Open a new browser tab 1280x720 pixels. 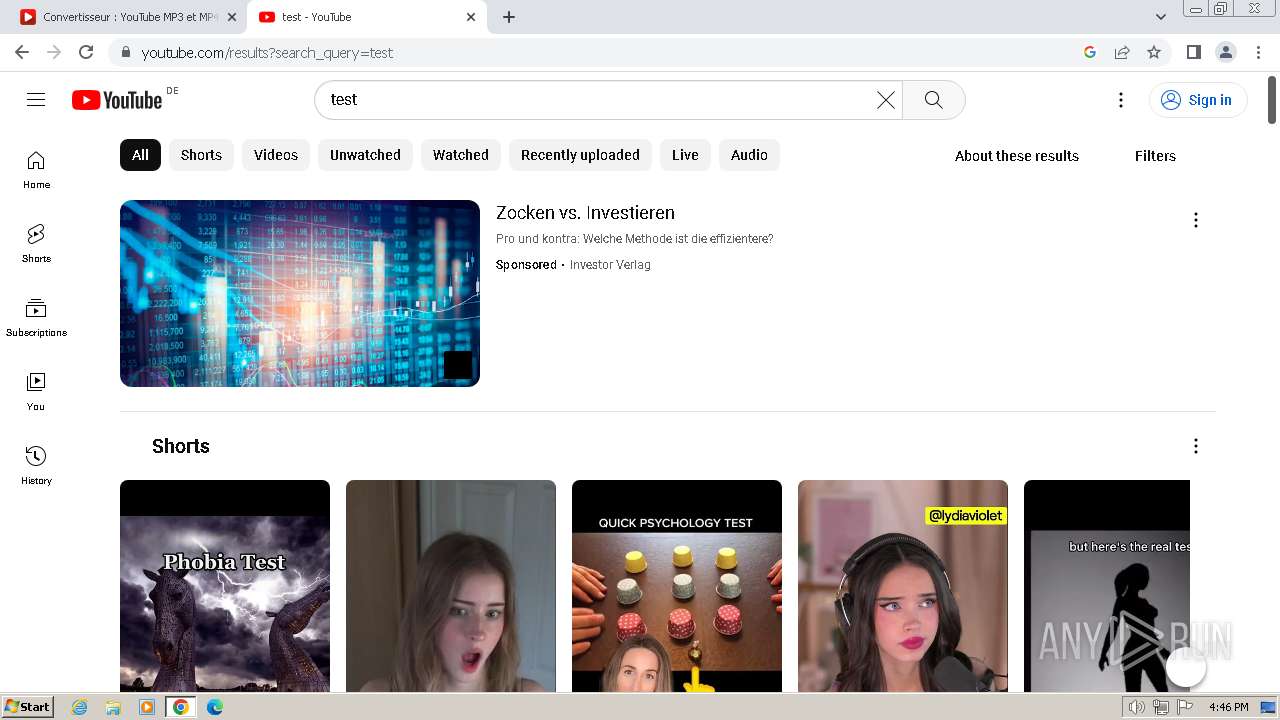tap(509, 17)
